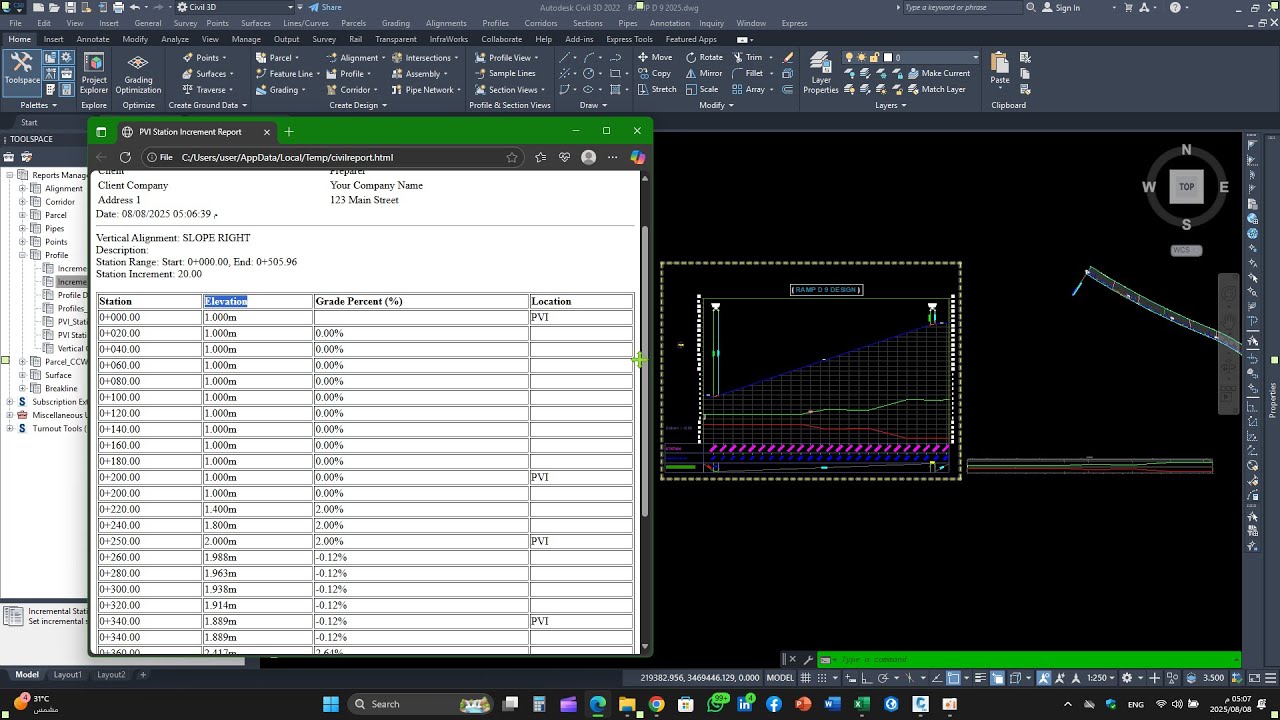Toggle drawing grid display in status bar

pyautogui.click(x=806, y=678)
